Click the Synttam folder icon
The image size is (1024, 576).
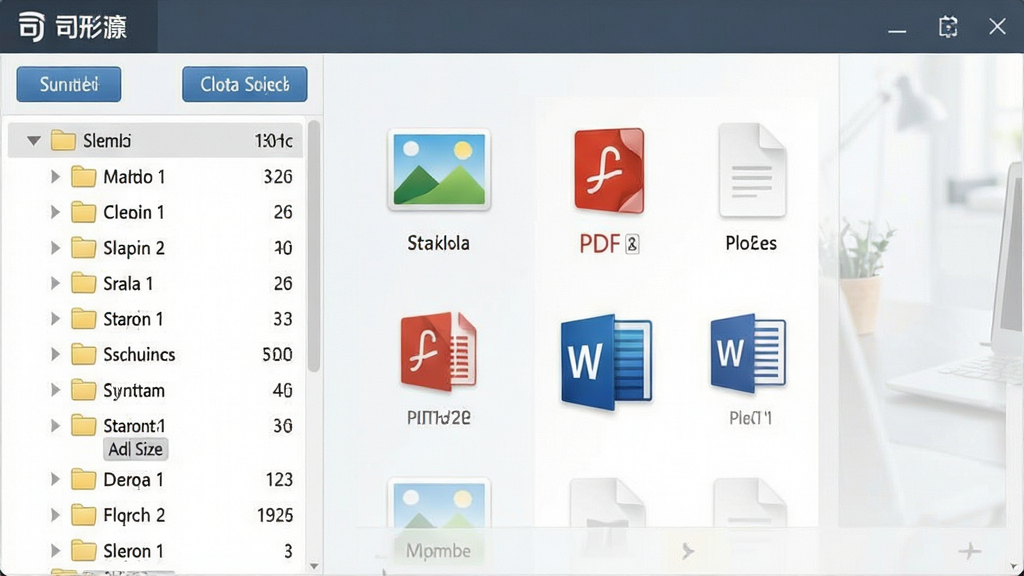tap(84, 390)
